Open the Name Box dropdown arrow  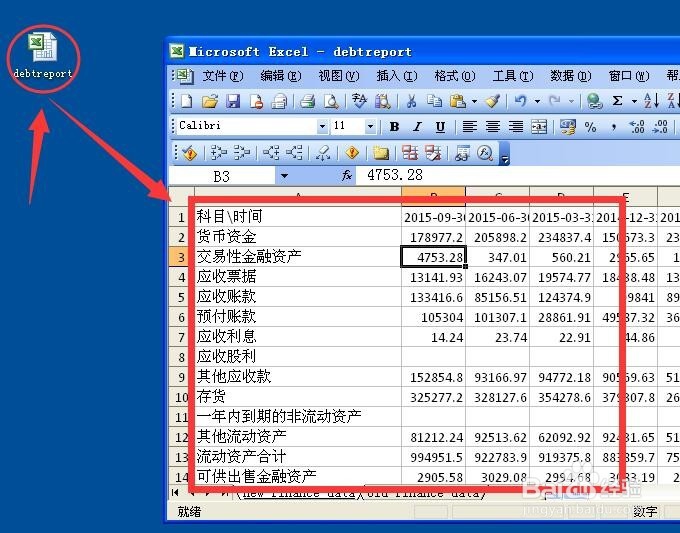(284, 176)
